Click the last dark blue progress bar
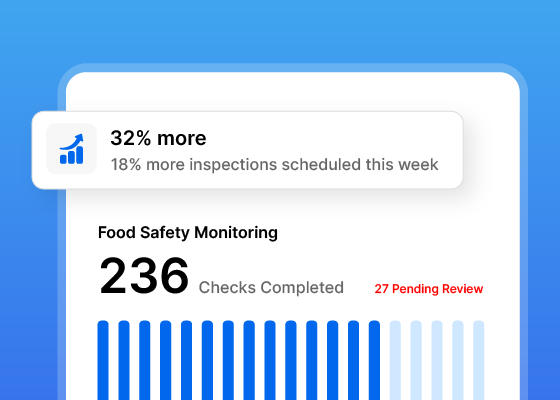Viewport: 560px width, 400px height. coord(374,360)
